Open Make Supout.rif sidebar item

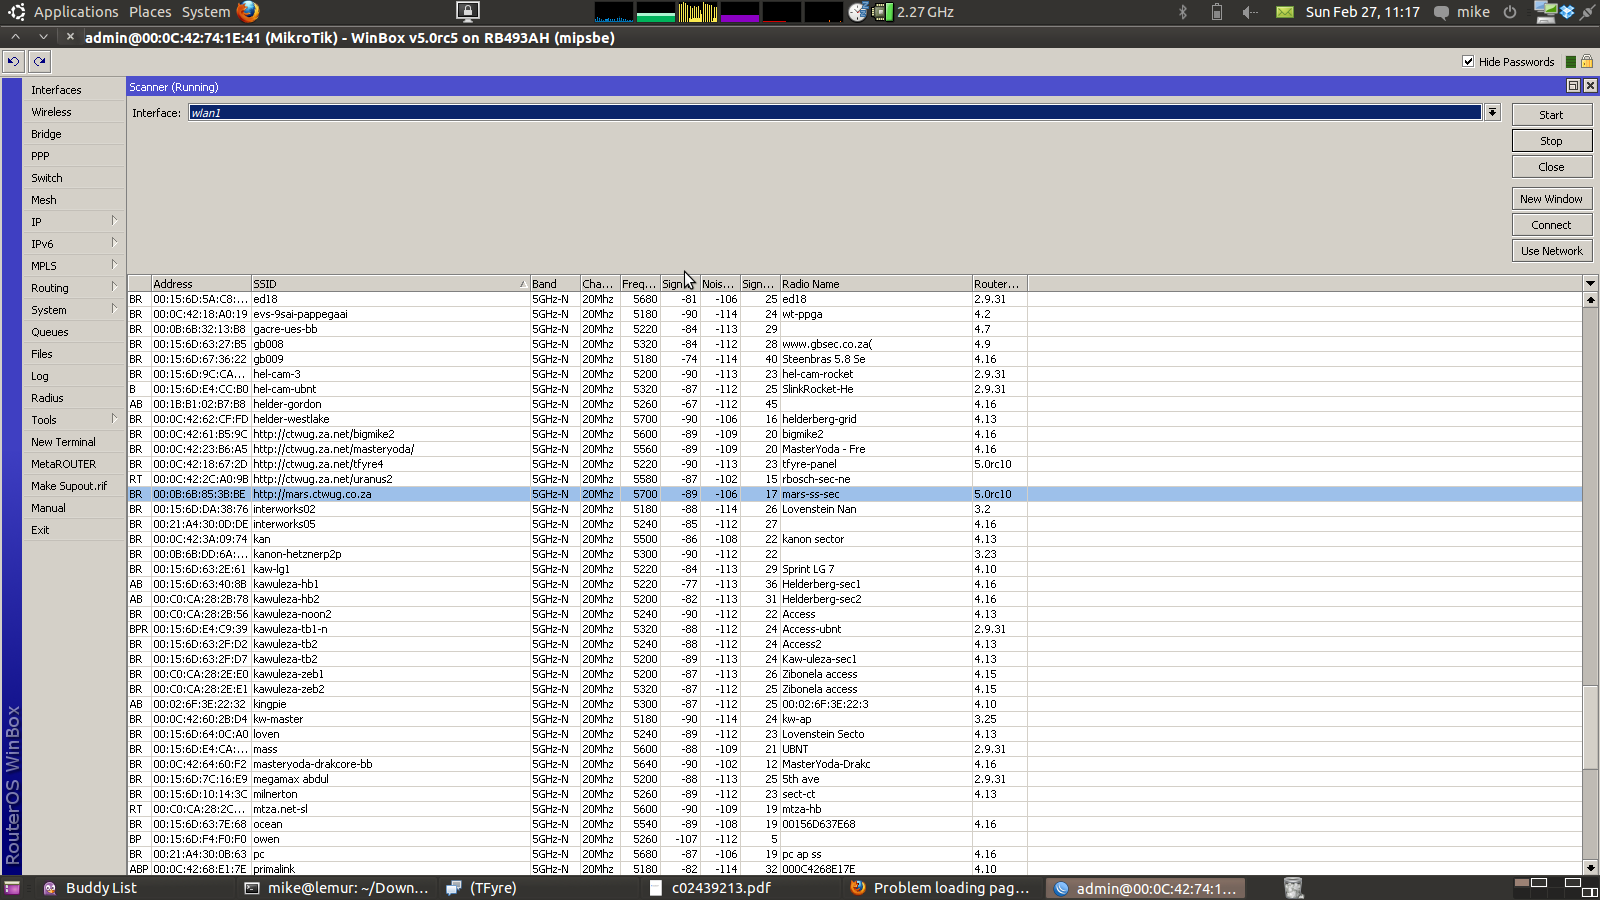(74, 486)
